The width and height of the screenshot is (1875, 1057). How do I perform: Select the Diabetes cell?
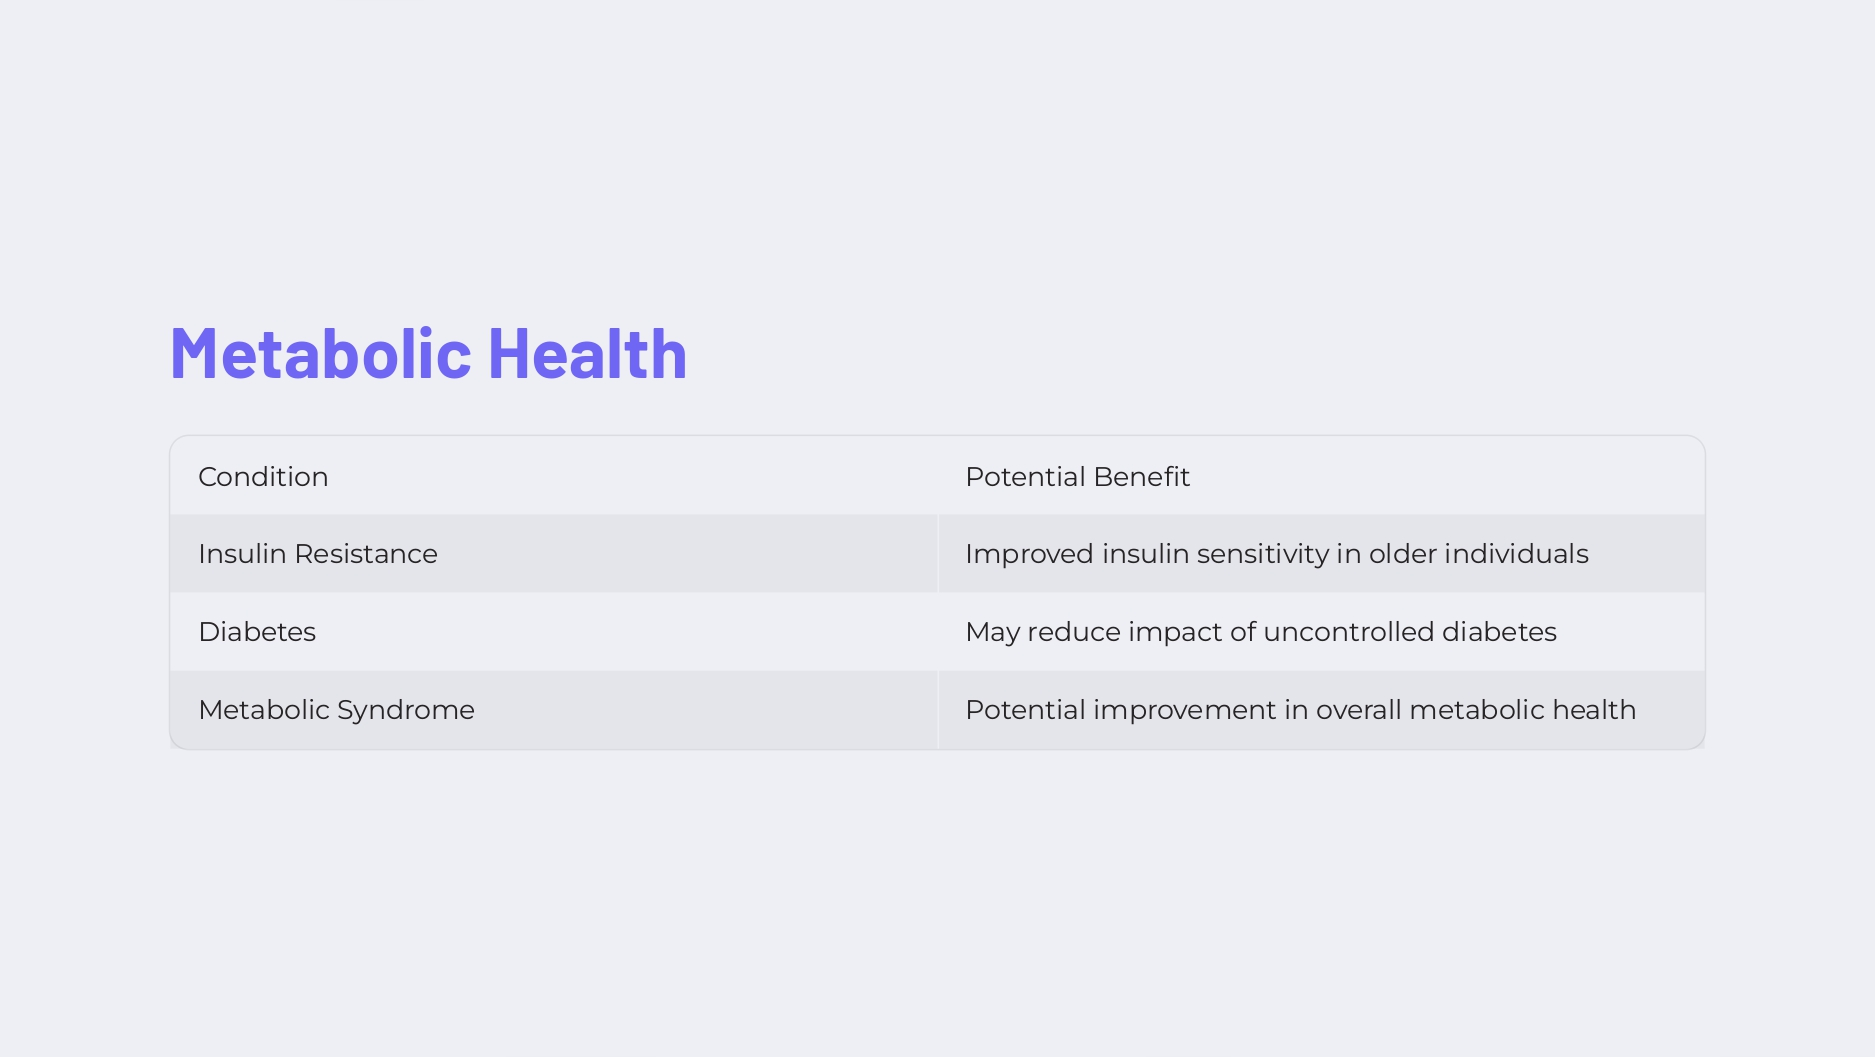coord(554,632)
